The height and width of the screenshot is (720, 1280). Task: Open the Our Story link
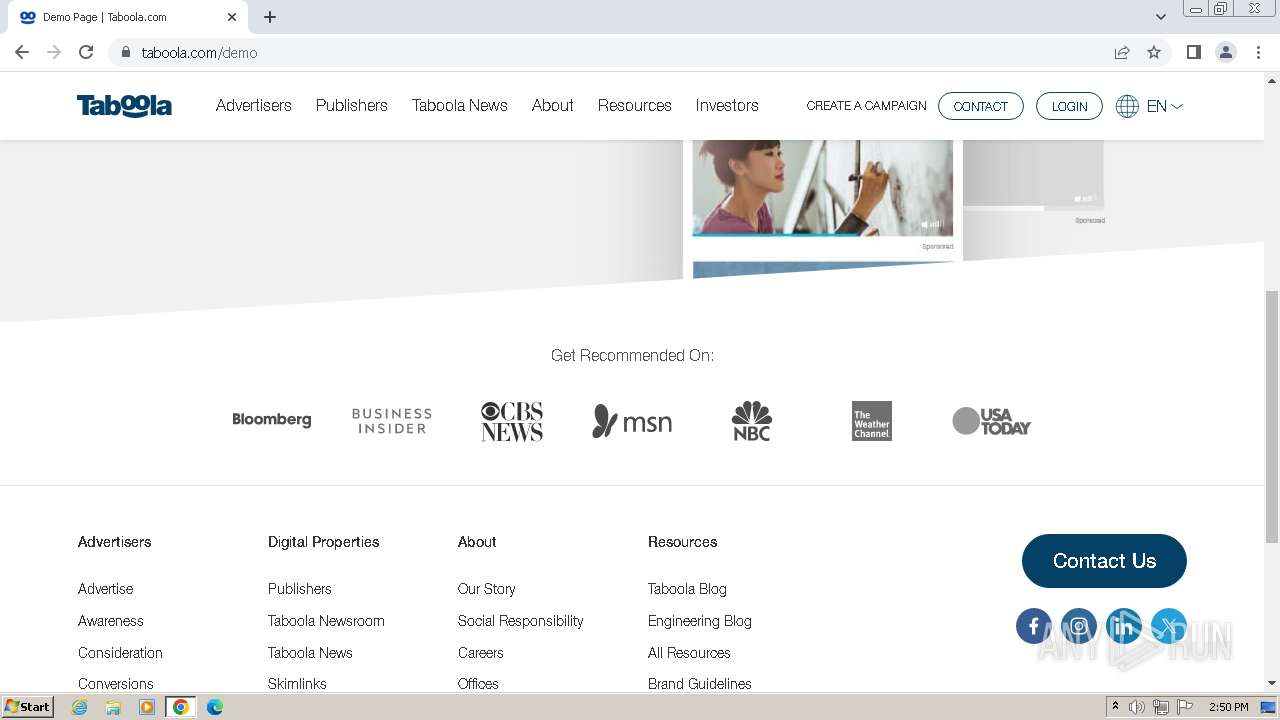tap(487, 589)
